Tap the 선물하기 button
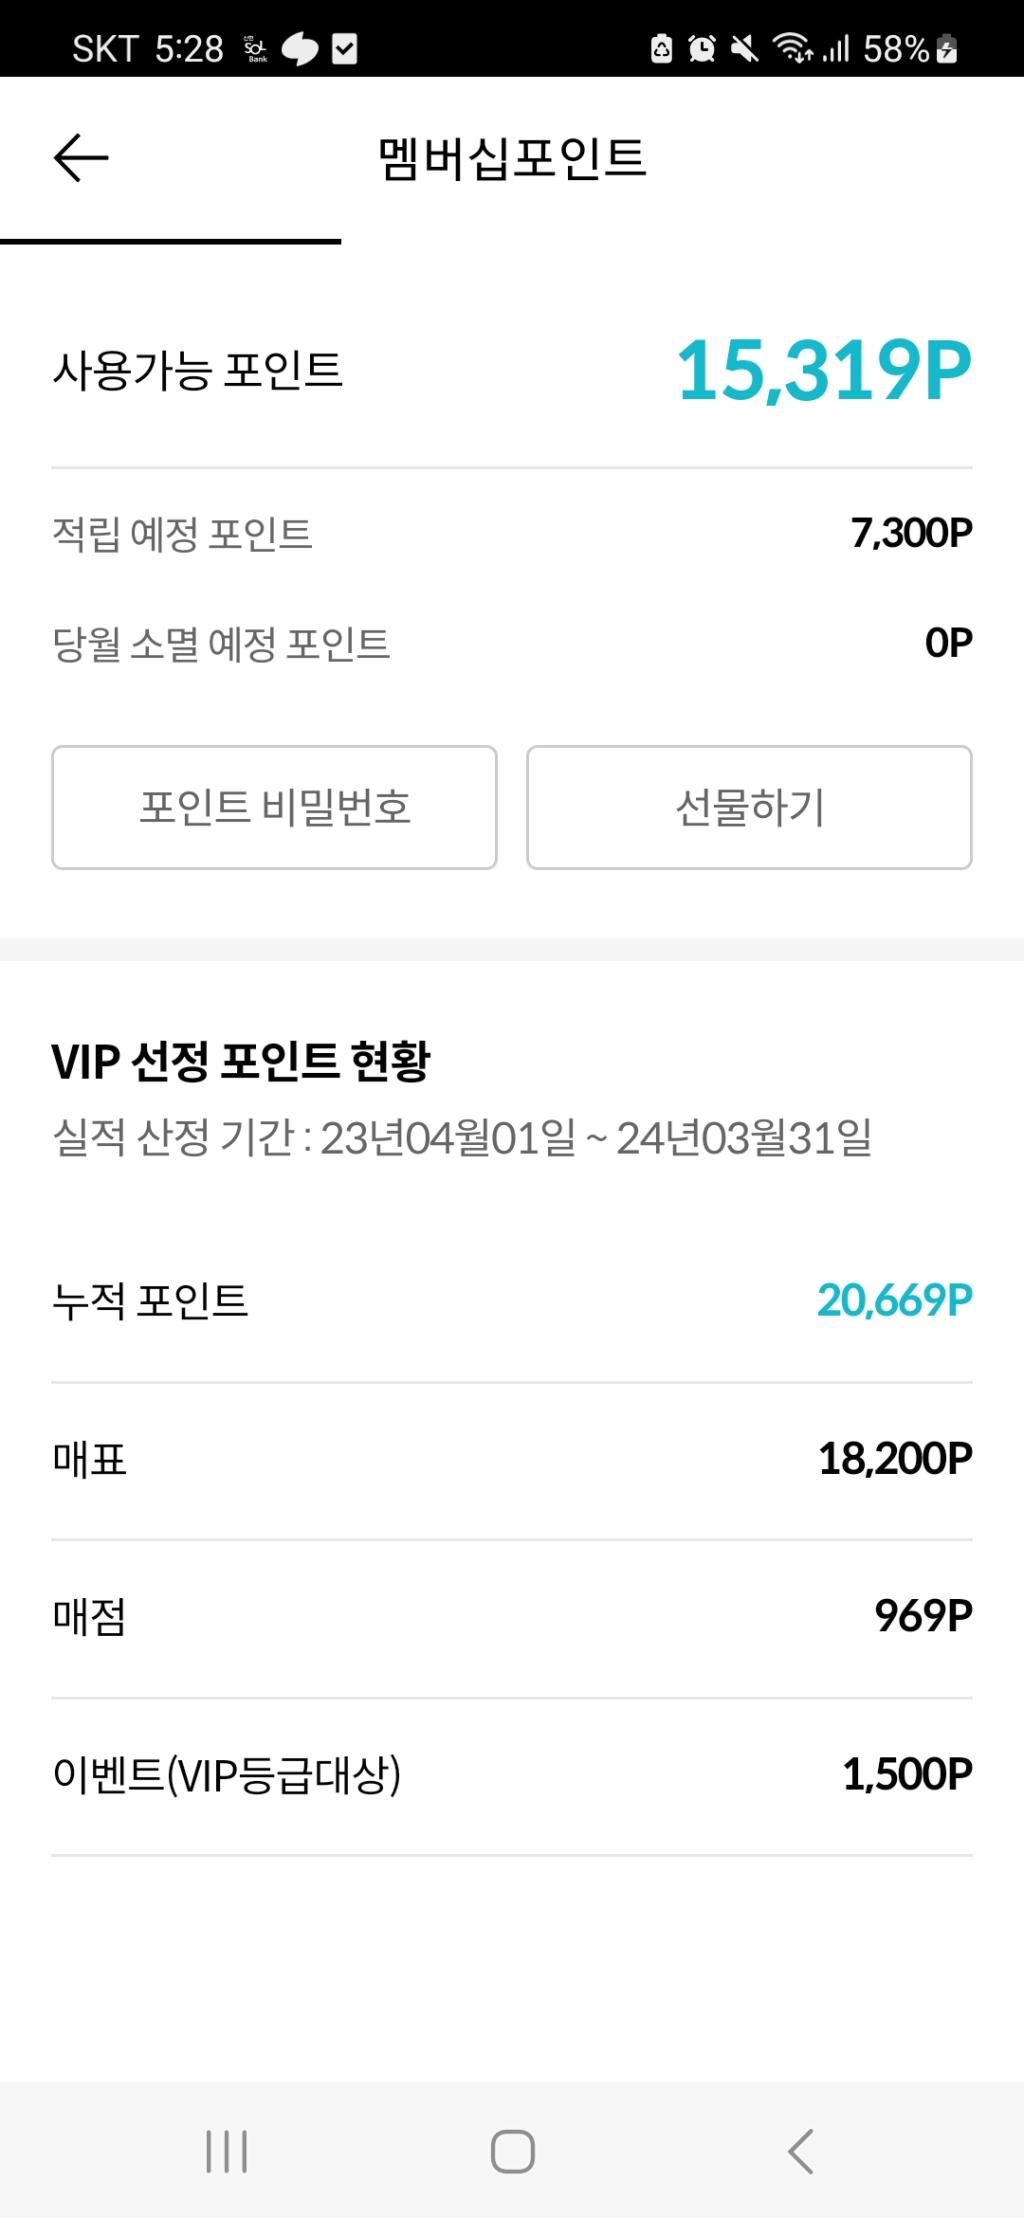Screen dimensions: 1024x2218 coord(749,807)
